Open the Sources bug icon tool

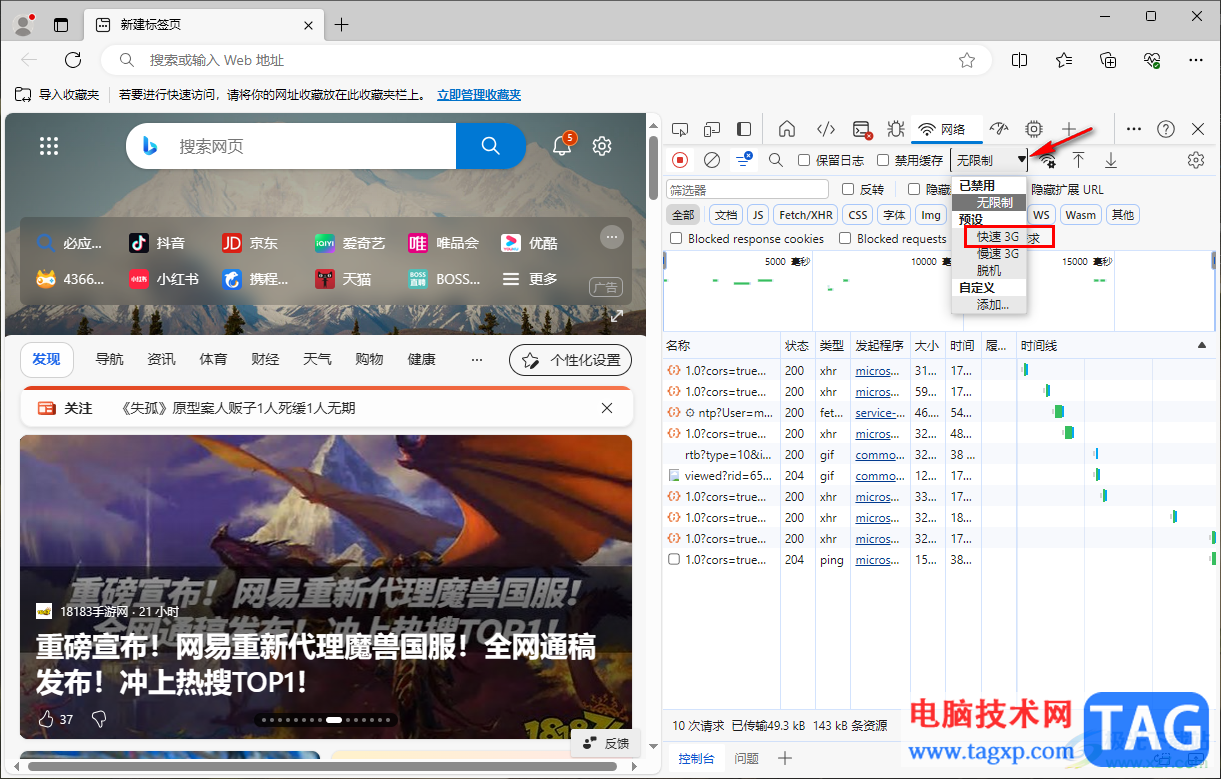[895, 129]
